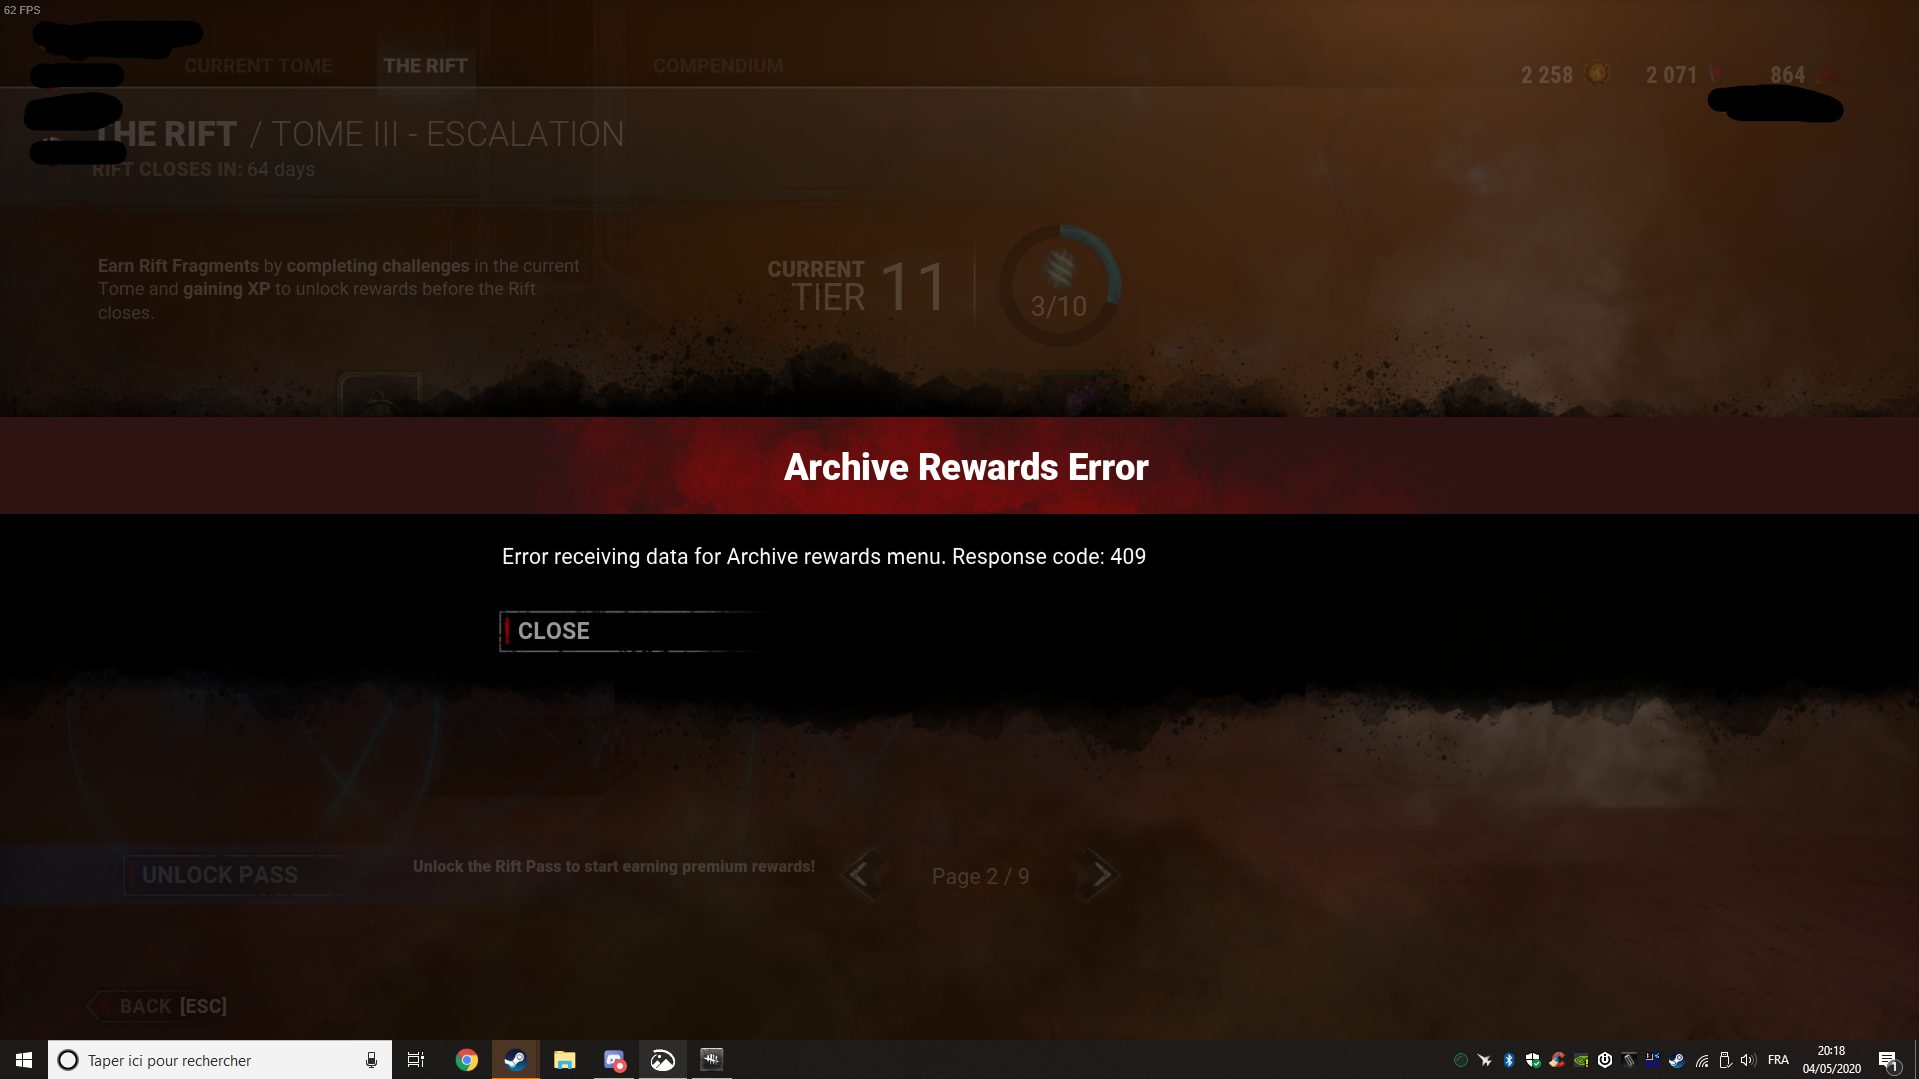This screenshot has height=1079, width=1919.
Task: Click the 2 258 currency balance
Action: pos(1564,75)
